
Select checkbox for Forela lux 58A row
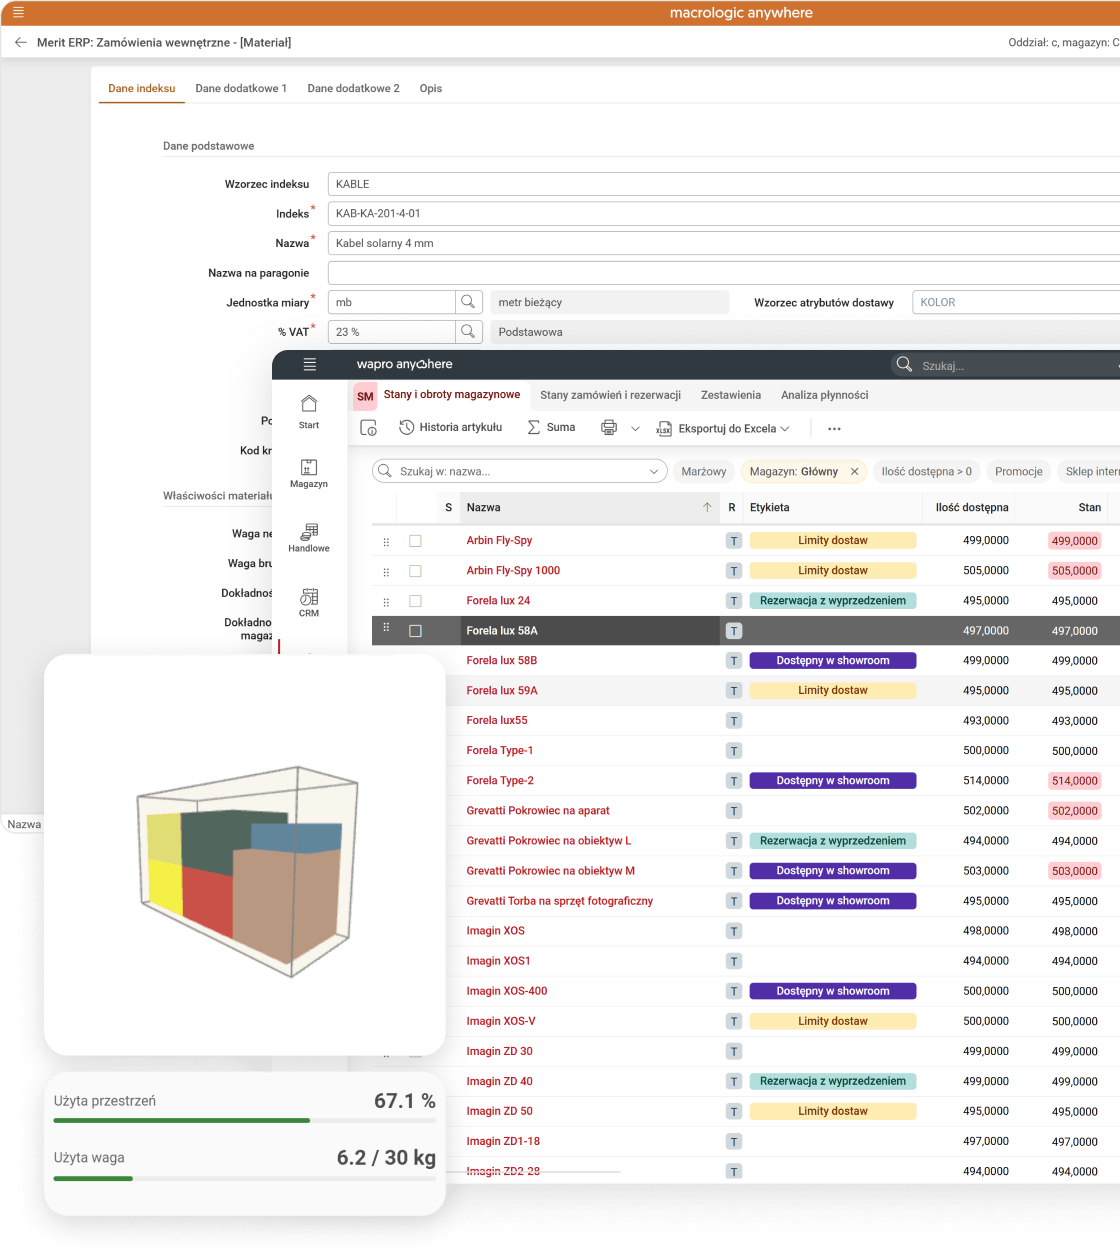pyautogui.click(x=415, y=631)
